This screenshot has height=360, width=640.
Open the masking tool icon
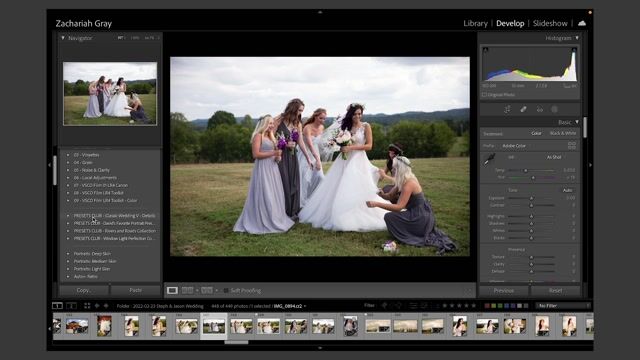click(555, 109)
